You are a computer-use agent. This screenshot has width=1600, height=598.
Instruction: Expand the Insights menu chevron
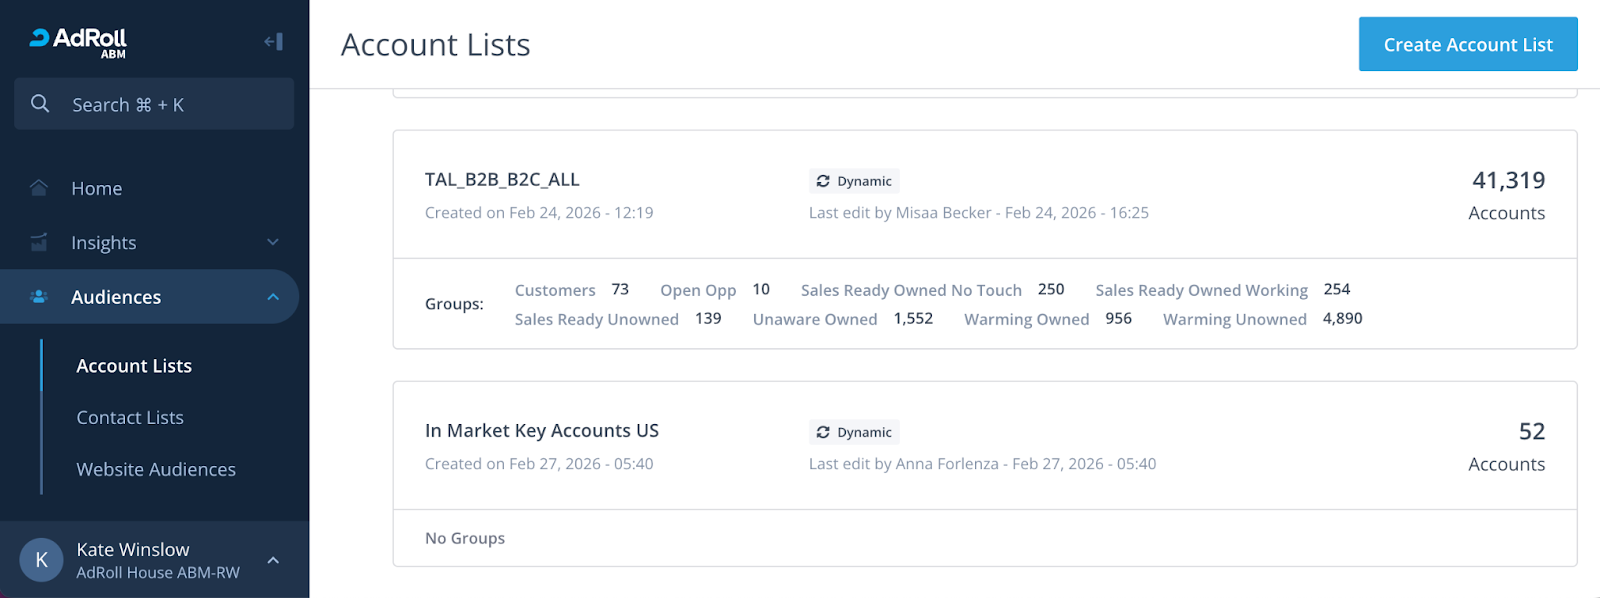coord(273,242)
